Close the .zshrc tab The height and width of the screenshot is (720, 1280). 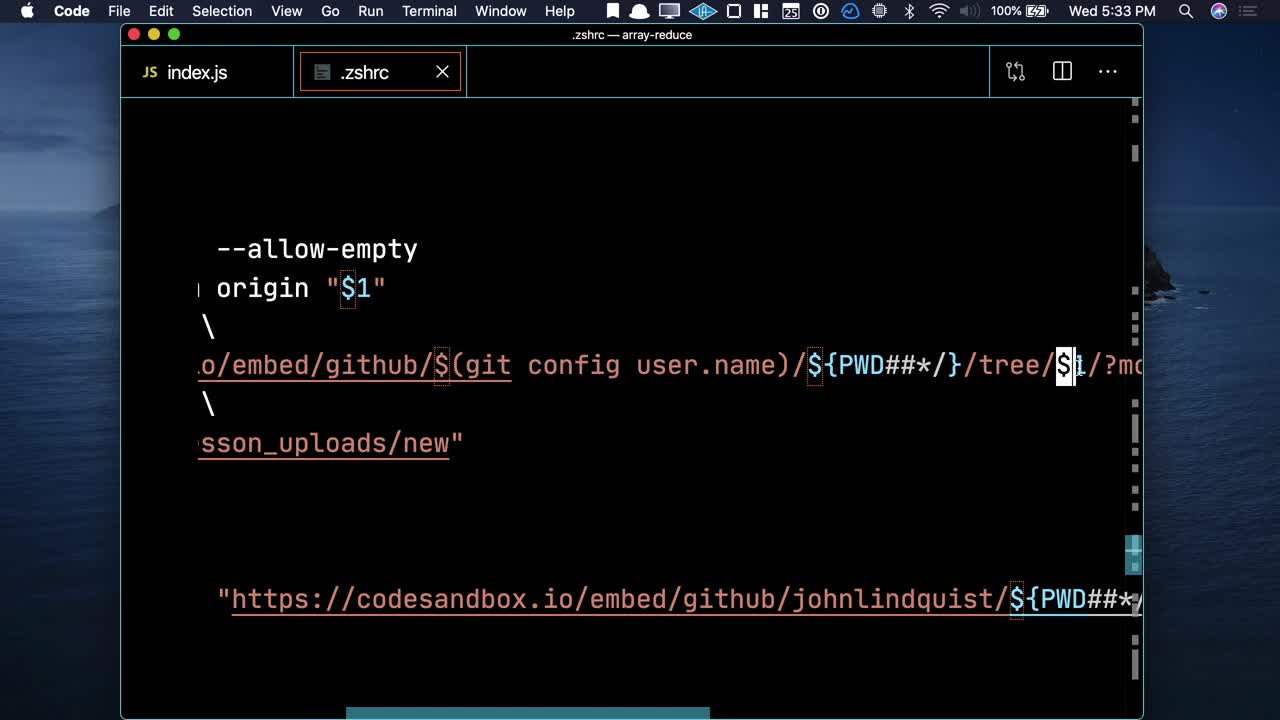442,72
